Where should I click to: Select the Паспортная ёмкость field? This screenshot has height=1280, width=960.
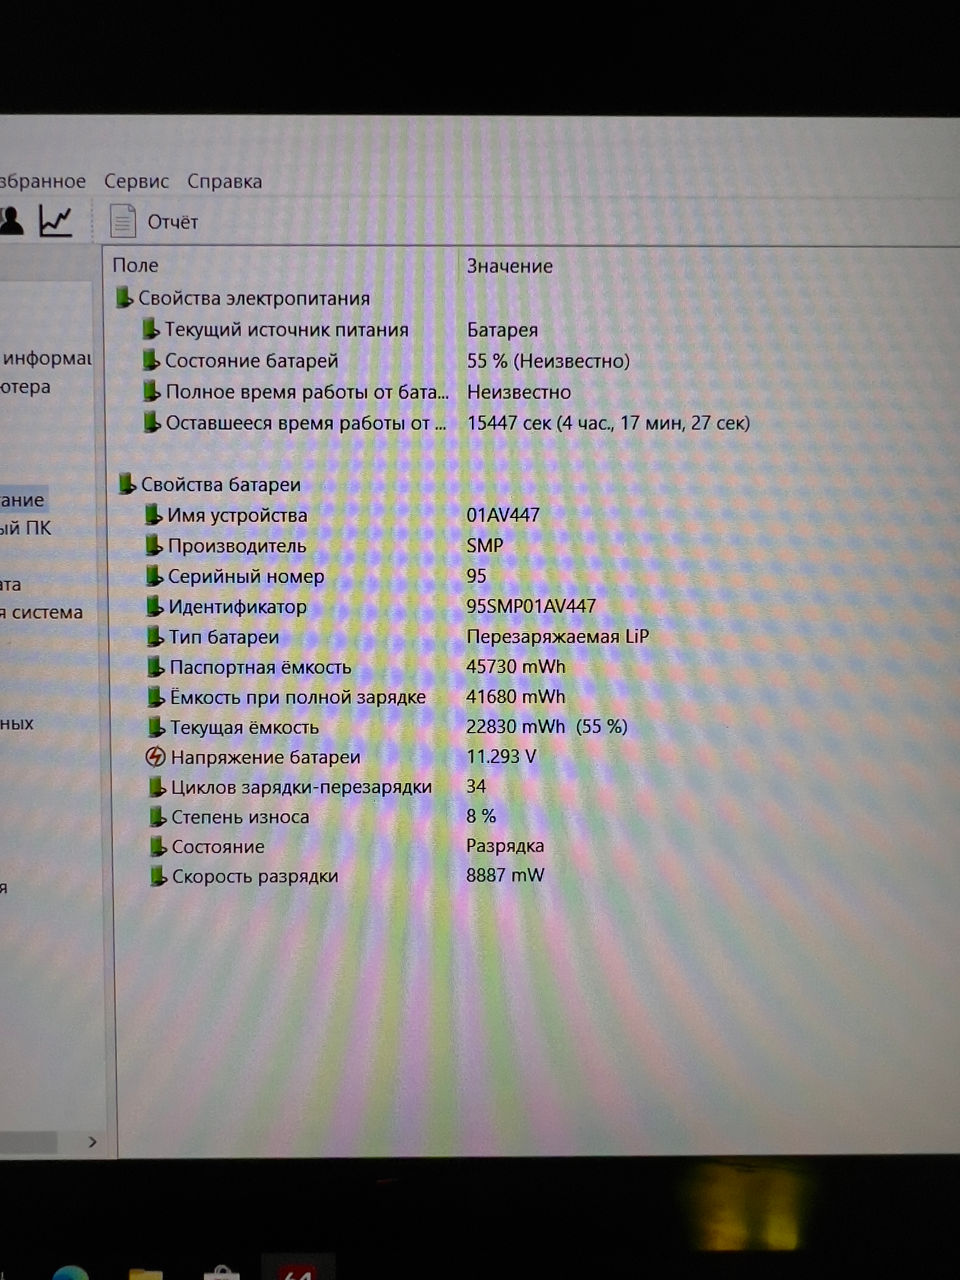click(x=261, y=667)
